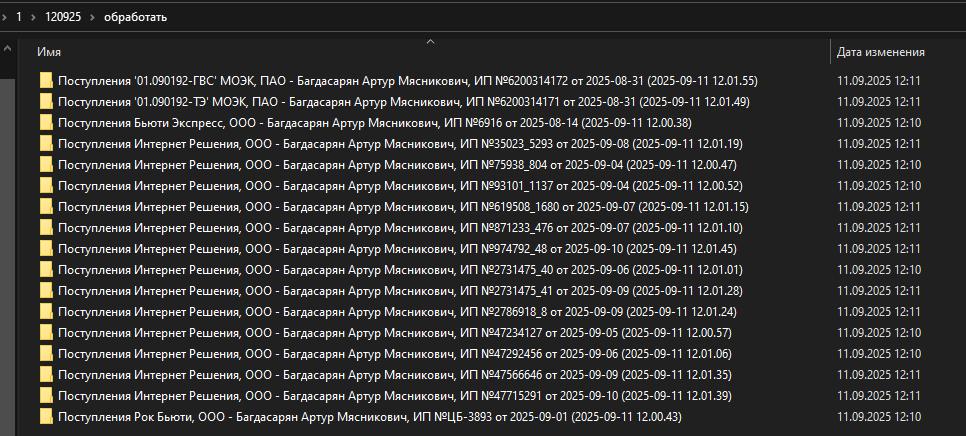Sort by Дата изменения column header
The width and height of the screenshot is (966, 436).
tap(880, 52)
